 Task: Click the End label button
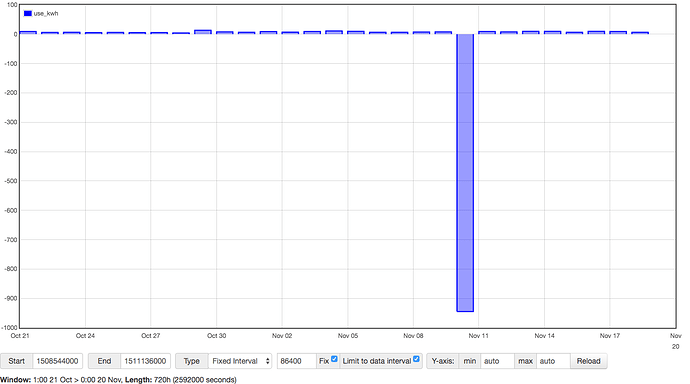104,361
